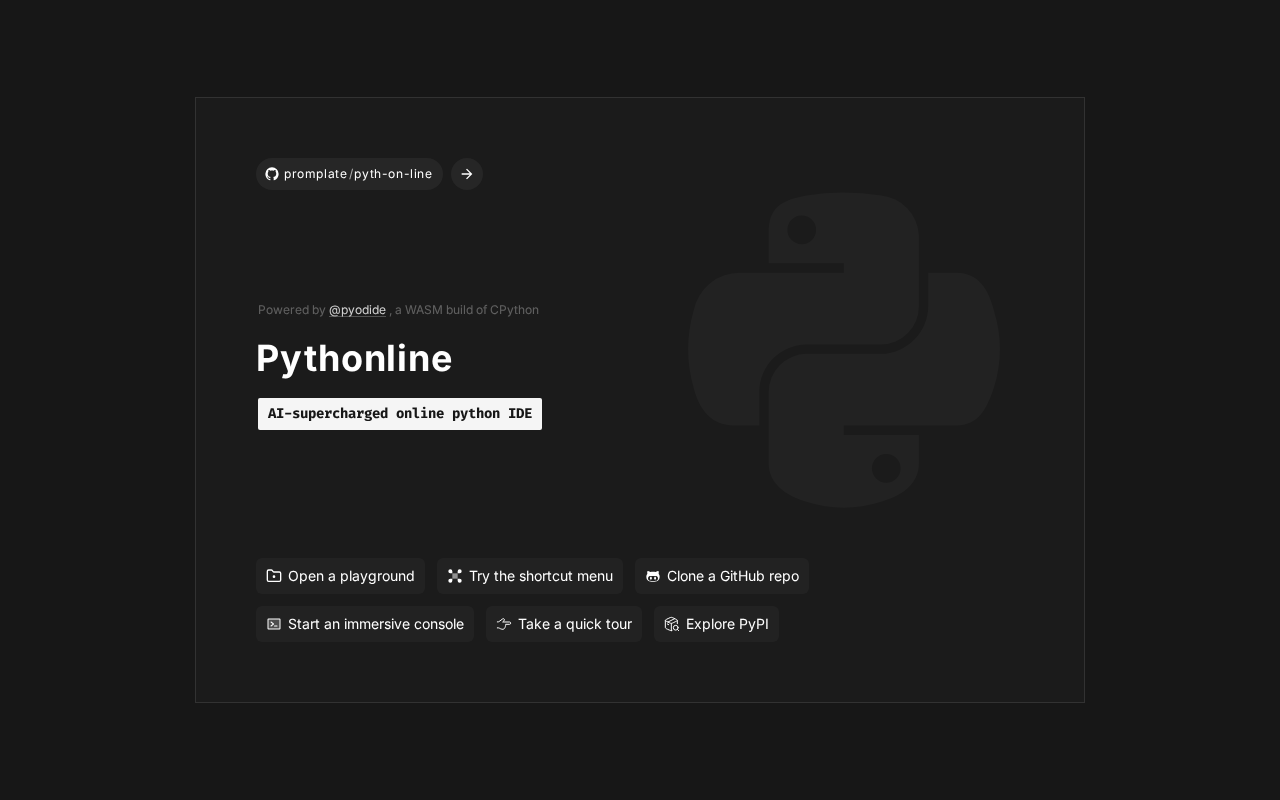Click the terminal icon beside Start an immersive console
Image resolution: width=1280 pixels, height=800 pixels.
(x=274, y=624)
